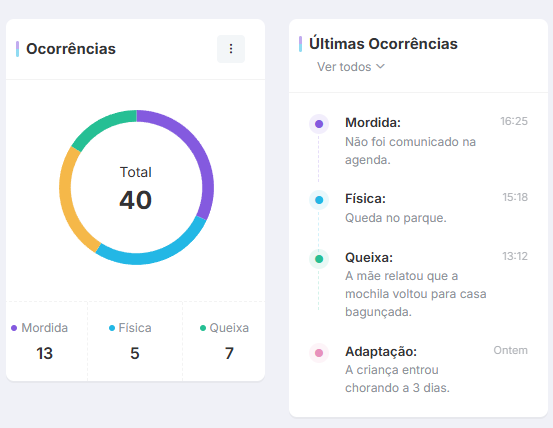Click the Total 40 chart center
The image size is (553, 428).
pos(136,188)
